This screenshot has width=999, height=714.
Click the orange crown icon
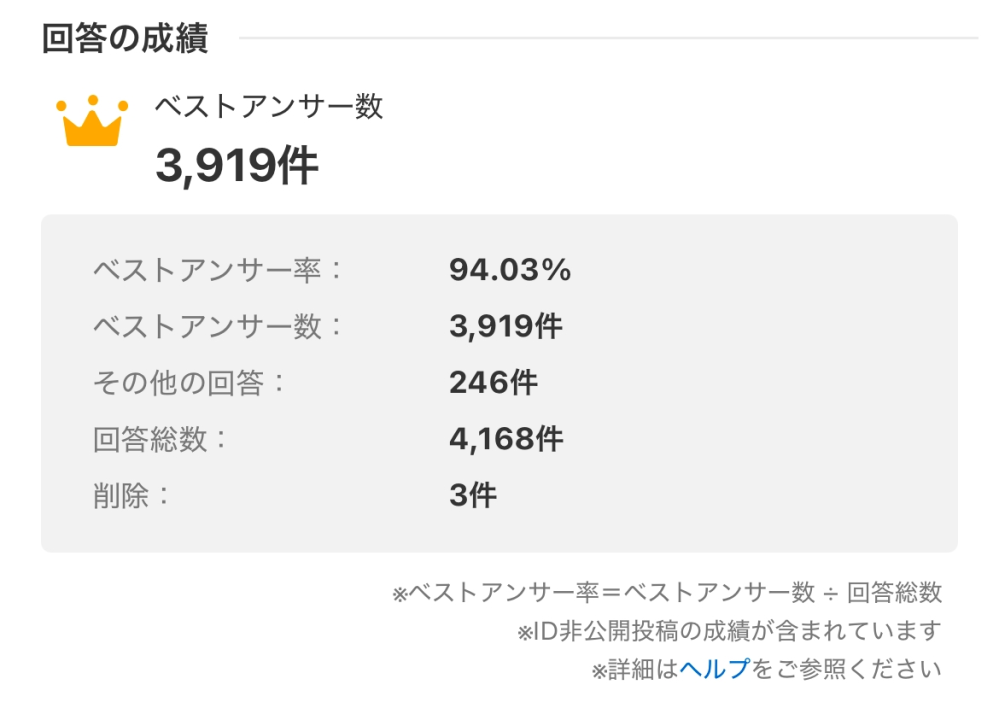pyautogui.click(x=92, y=120)
